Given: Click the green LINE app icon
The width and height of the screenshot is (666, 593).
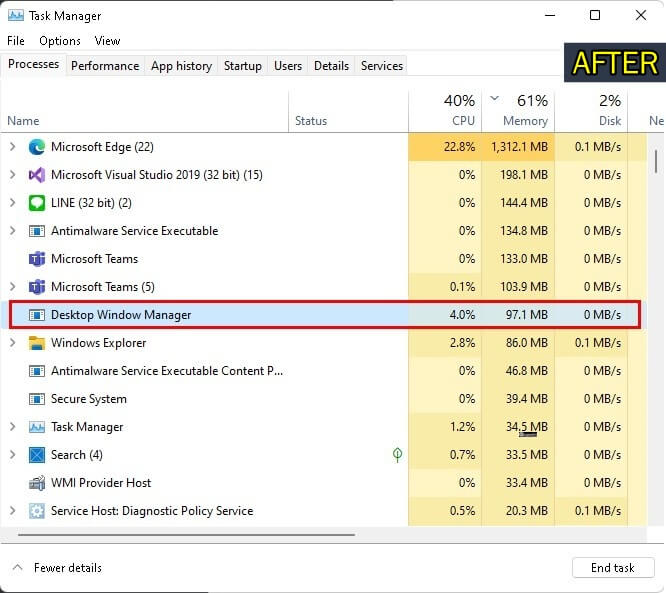Looking at the screenshot, I should point(37,203).
